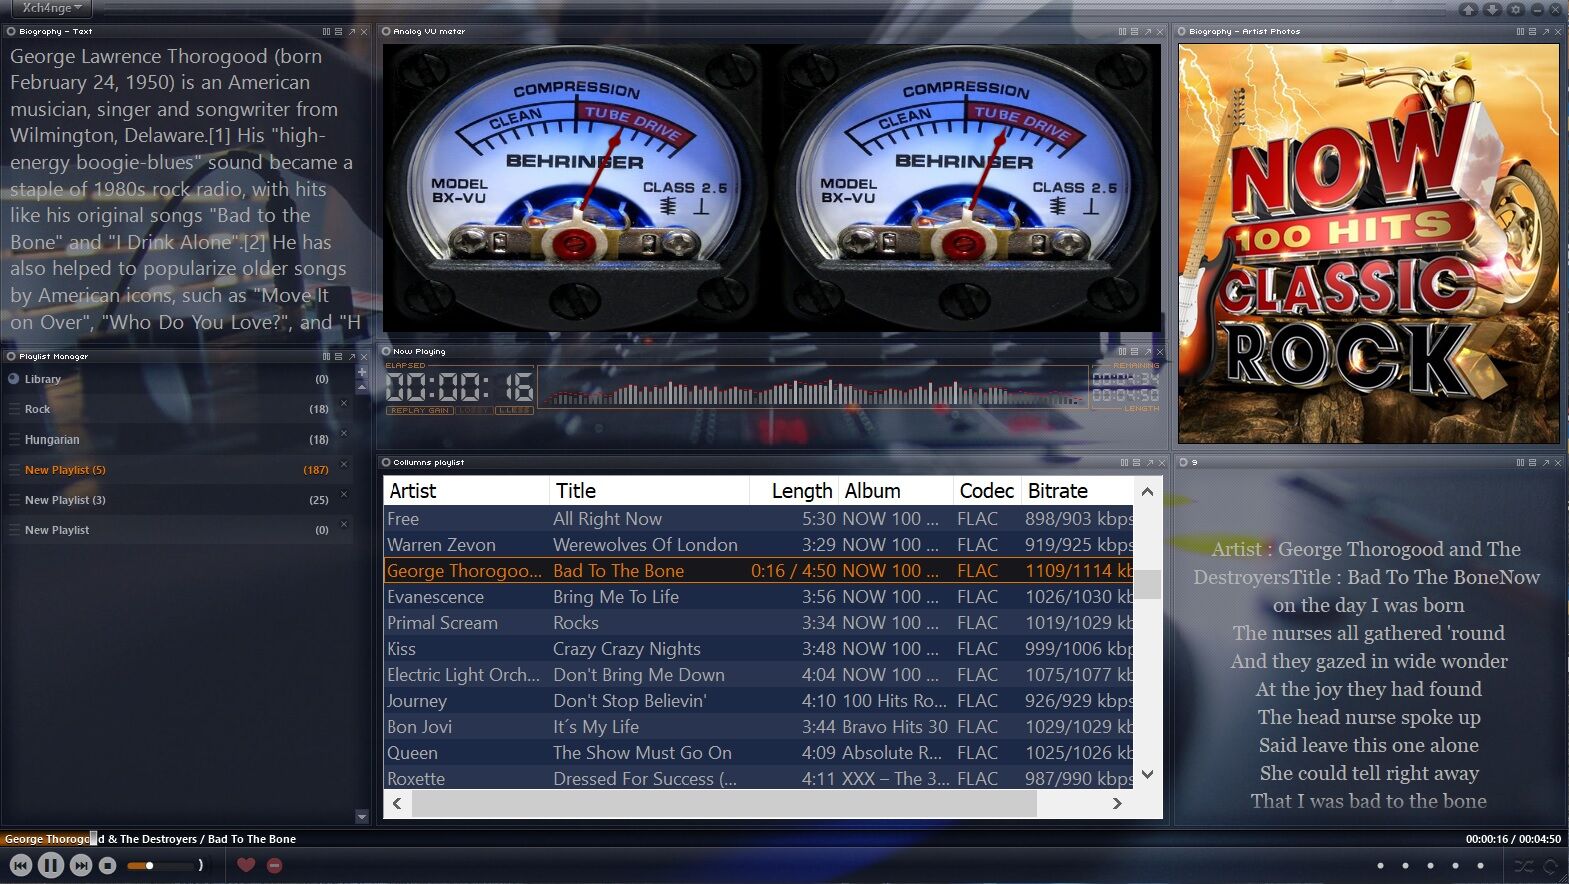This screenshot has width=1569, height=884.
Task: Sort by the Album column header
Action: pyautogui.click(x=896, y=491)
